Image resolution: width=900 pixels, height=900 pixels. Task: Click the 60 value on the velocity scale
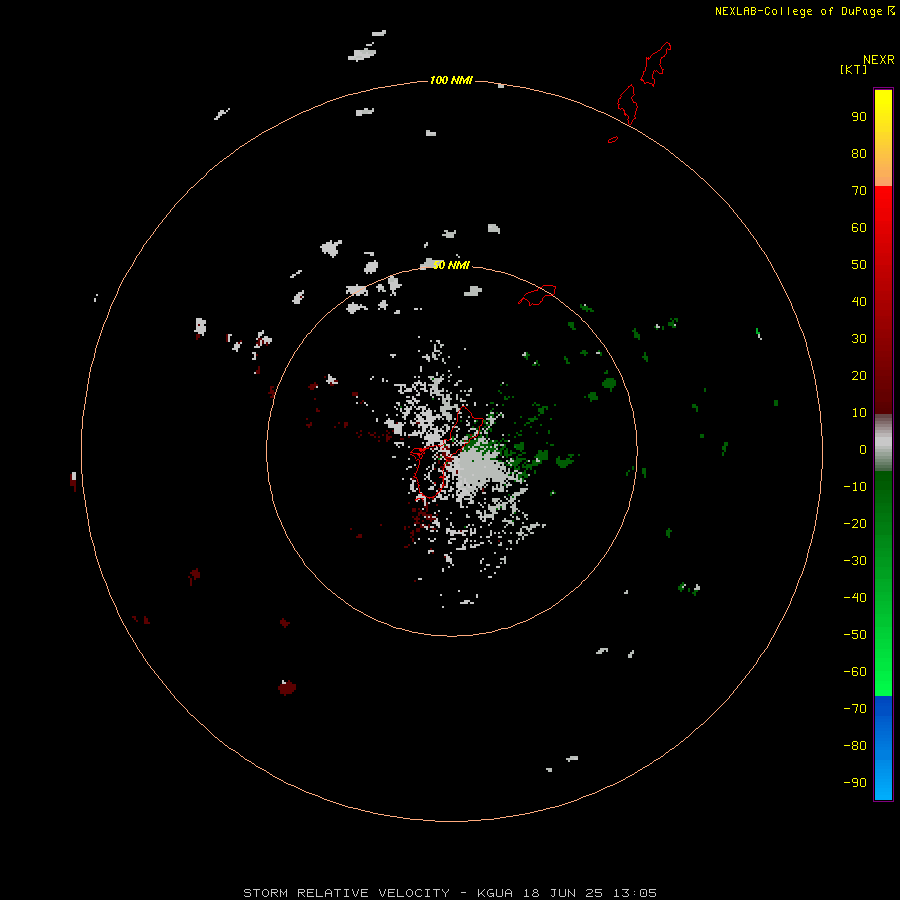(x=859, y=227)
